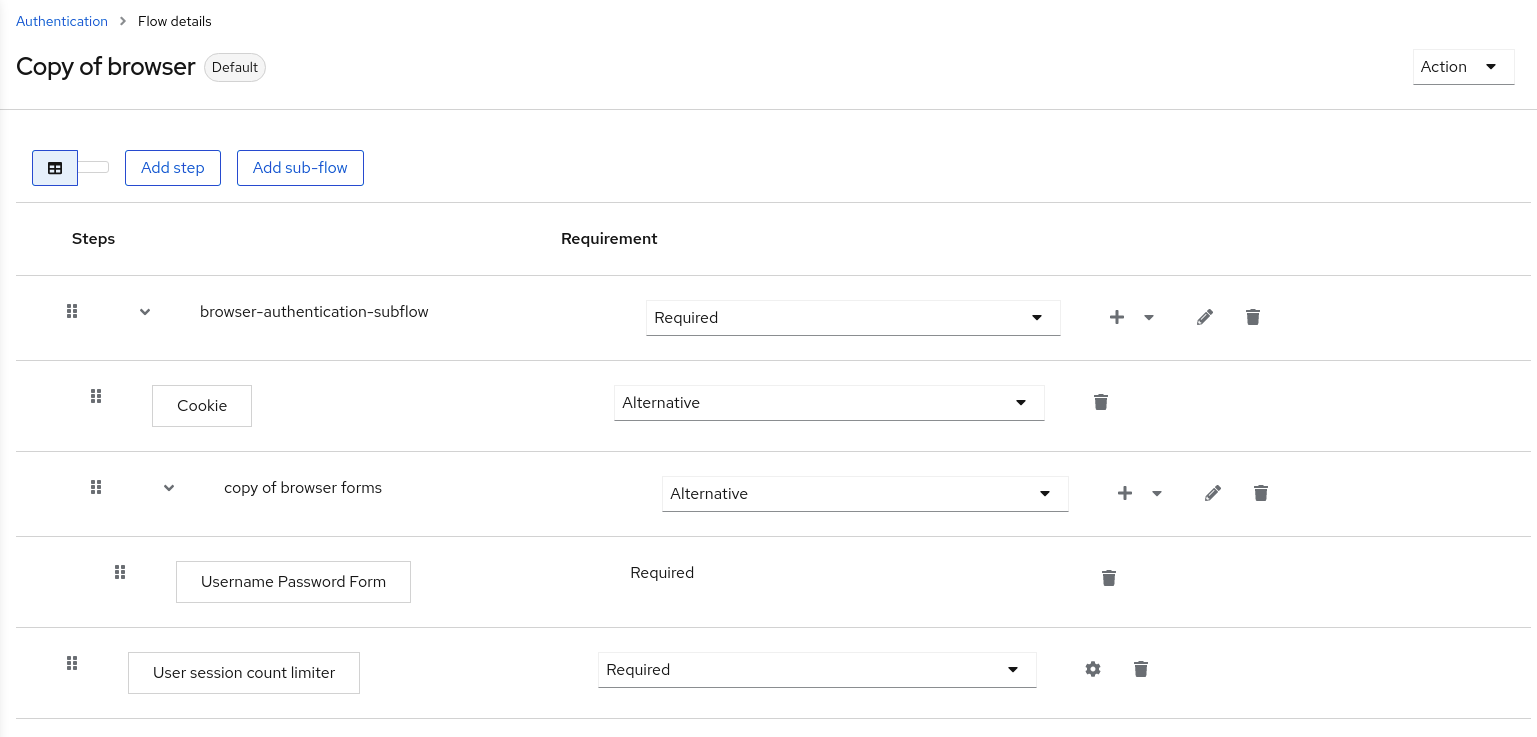The image size is (1537, 737).
Task: Collapse the browser-authentication-subflow row
Action: click(x=144, y=312)
